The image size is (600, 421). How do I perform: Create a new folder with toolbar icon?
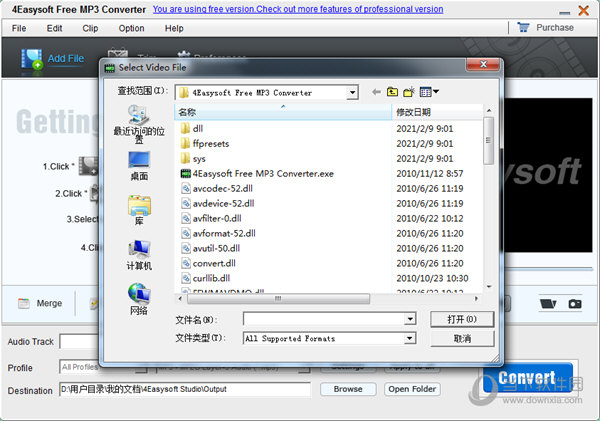409,92
